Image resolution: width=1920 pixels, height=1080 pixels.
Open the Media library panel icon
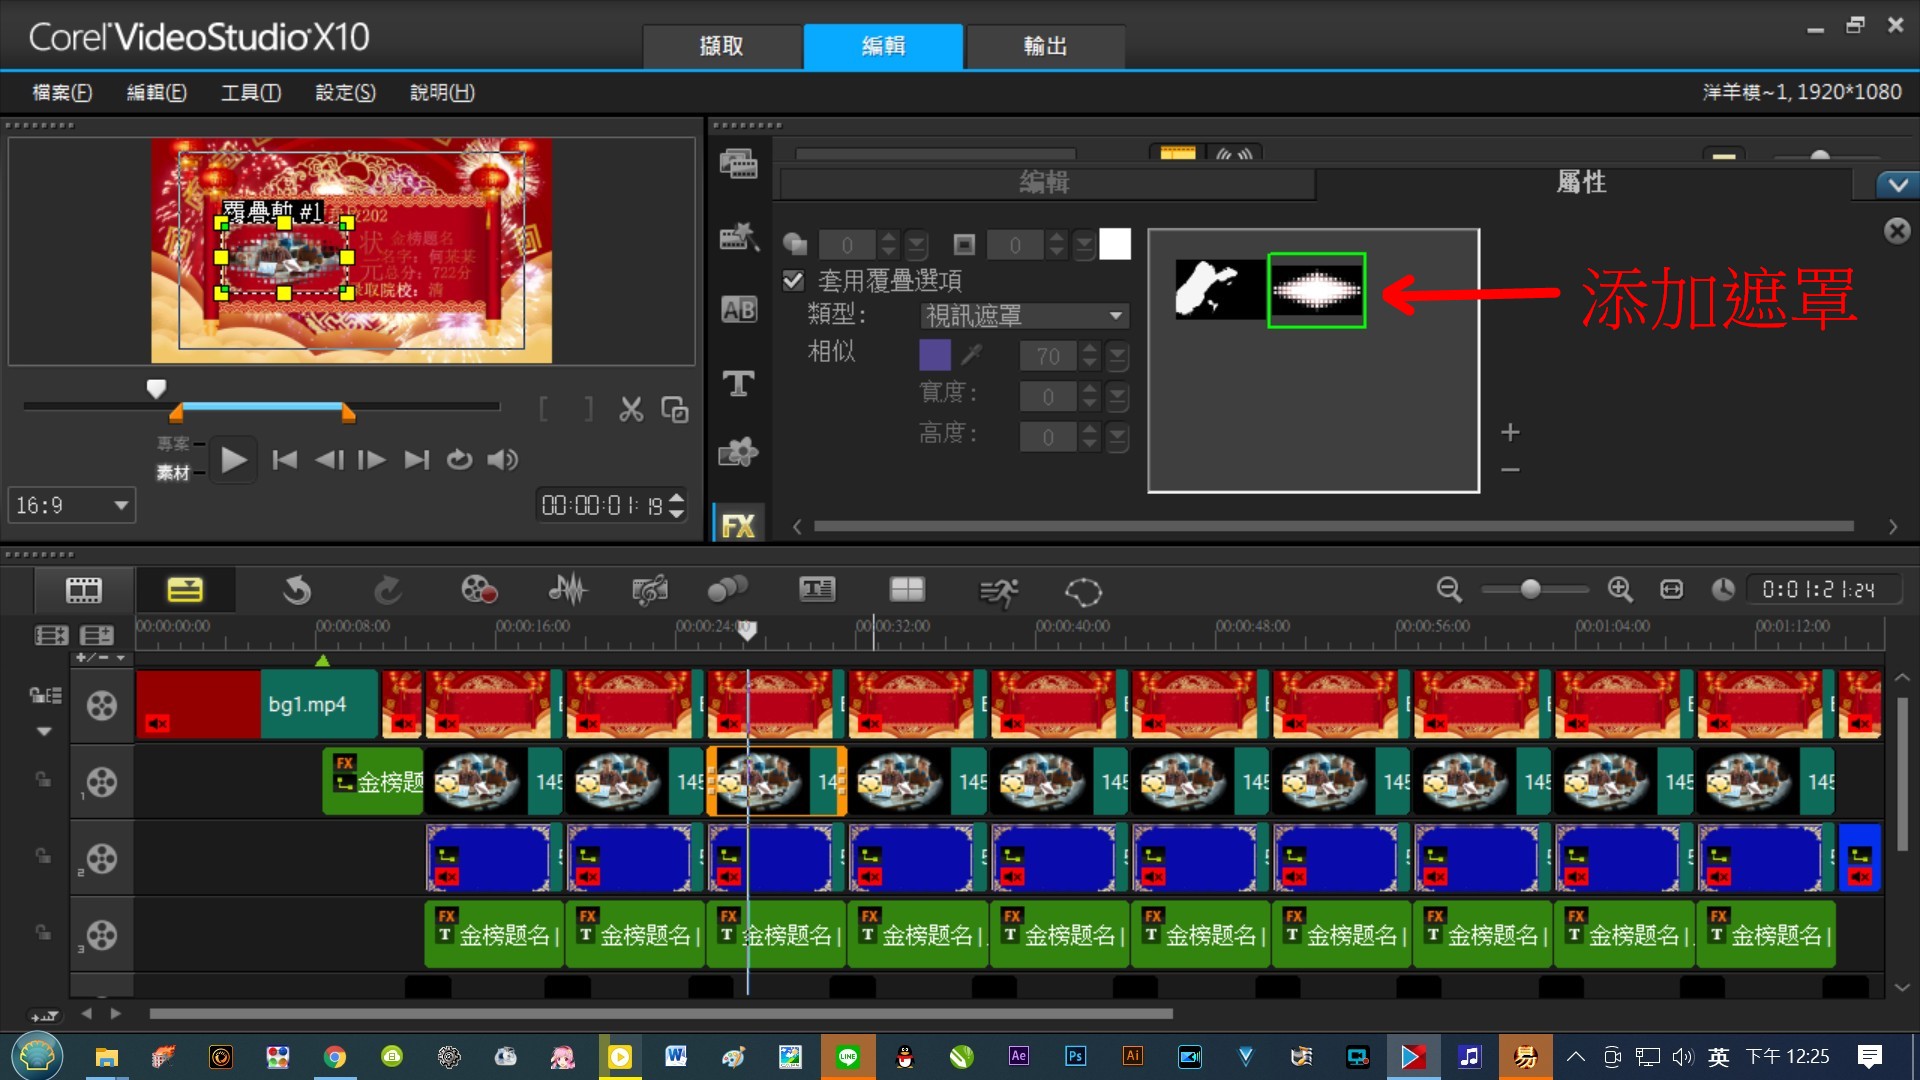point(739,163)
